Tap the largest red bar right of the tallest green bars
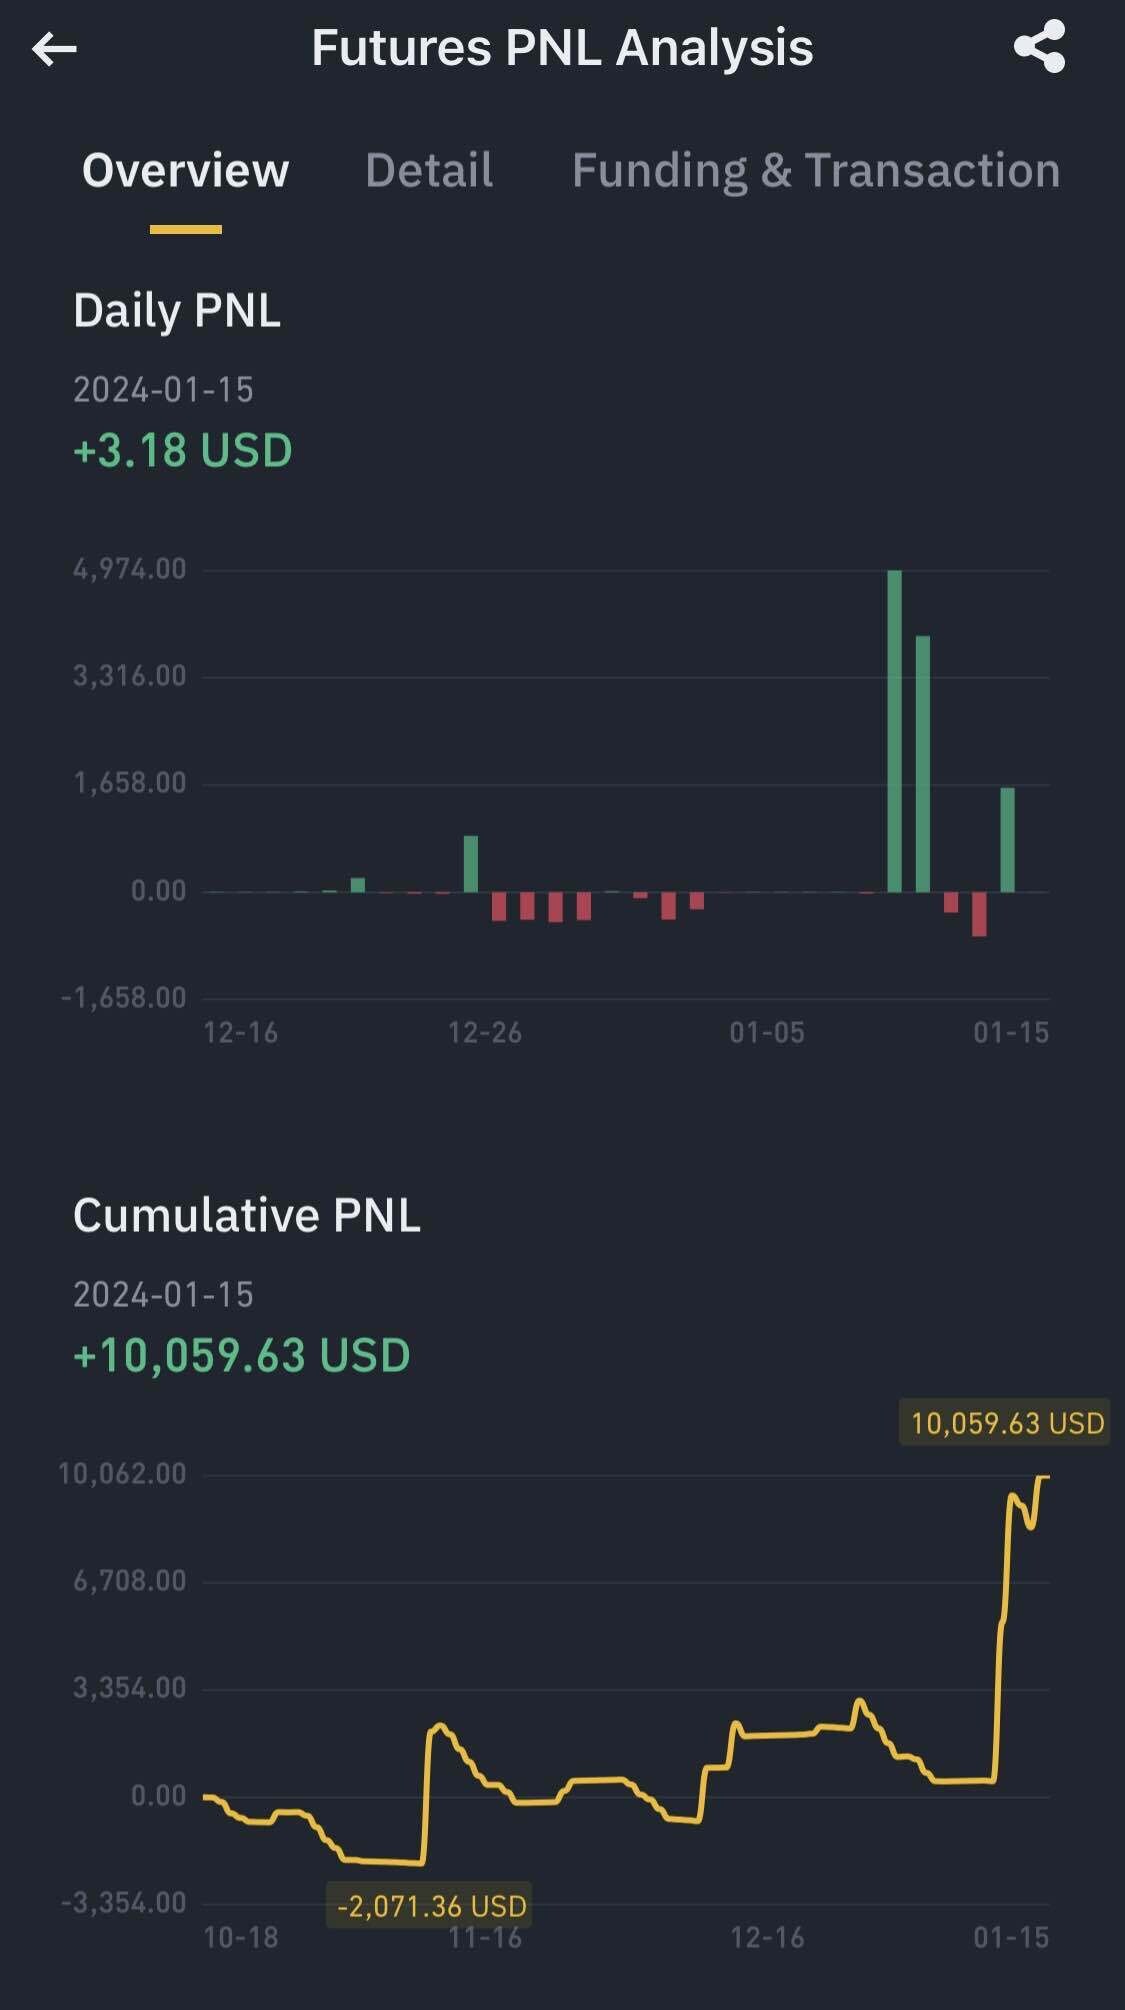This screenshot has width=1125, height=2010. 979,914
